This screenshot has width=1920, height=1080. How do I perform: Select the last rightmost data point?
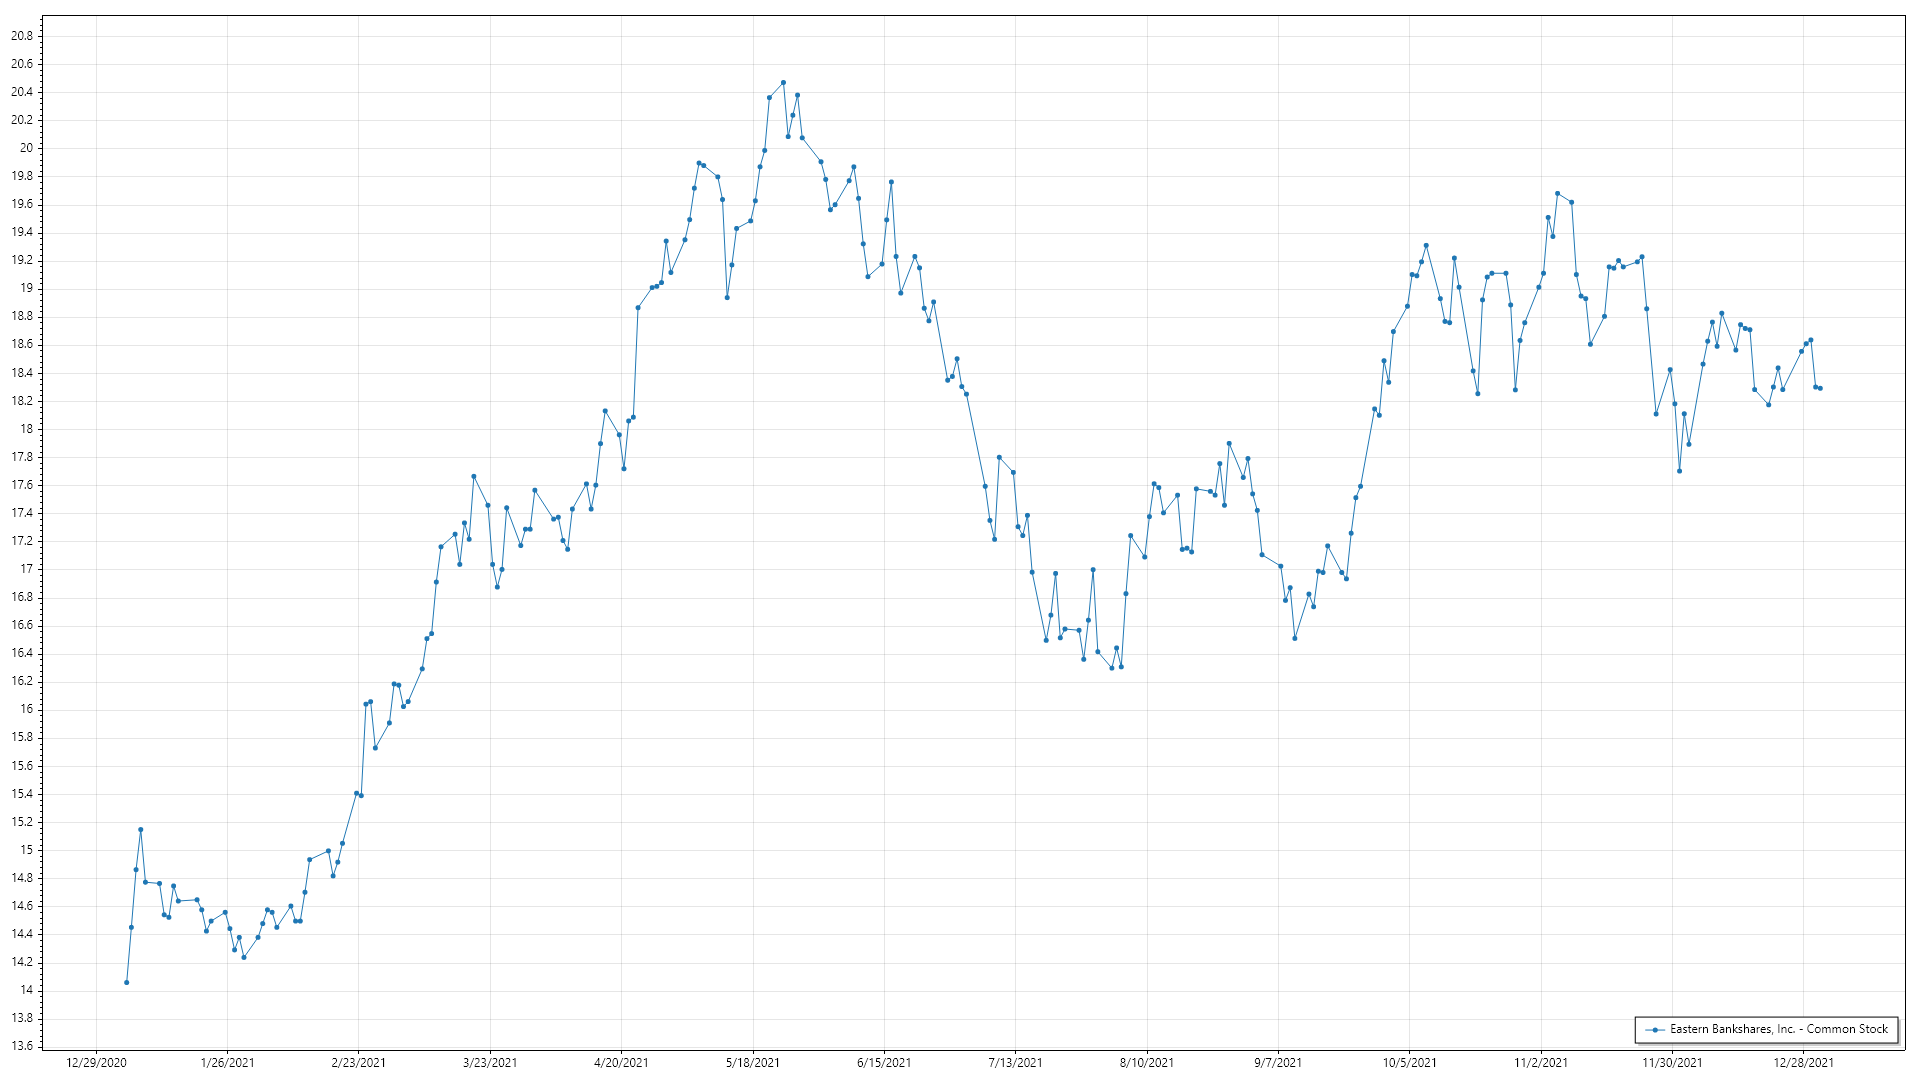(1820, 388)
